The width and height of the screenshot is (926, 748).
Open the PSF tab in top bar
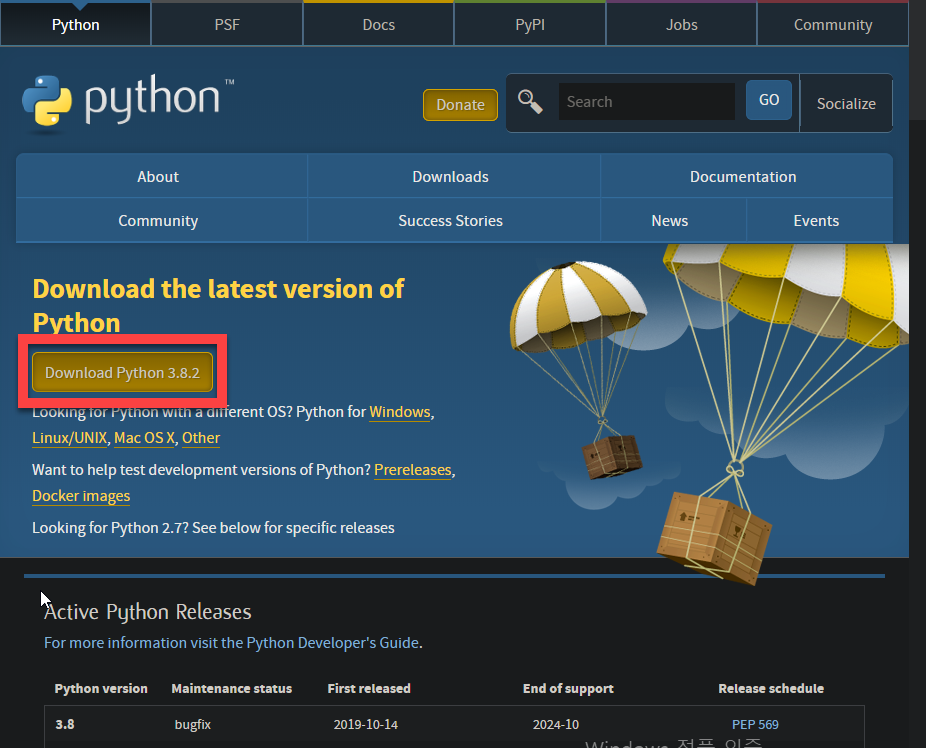pos(227,25)
